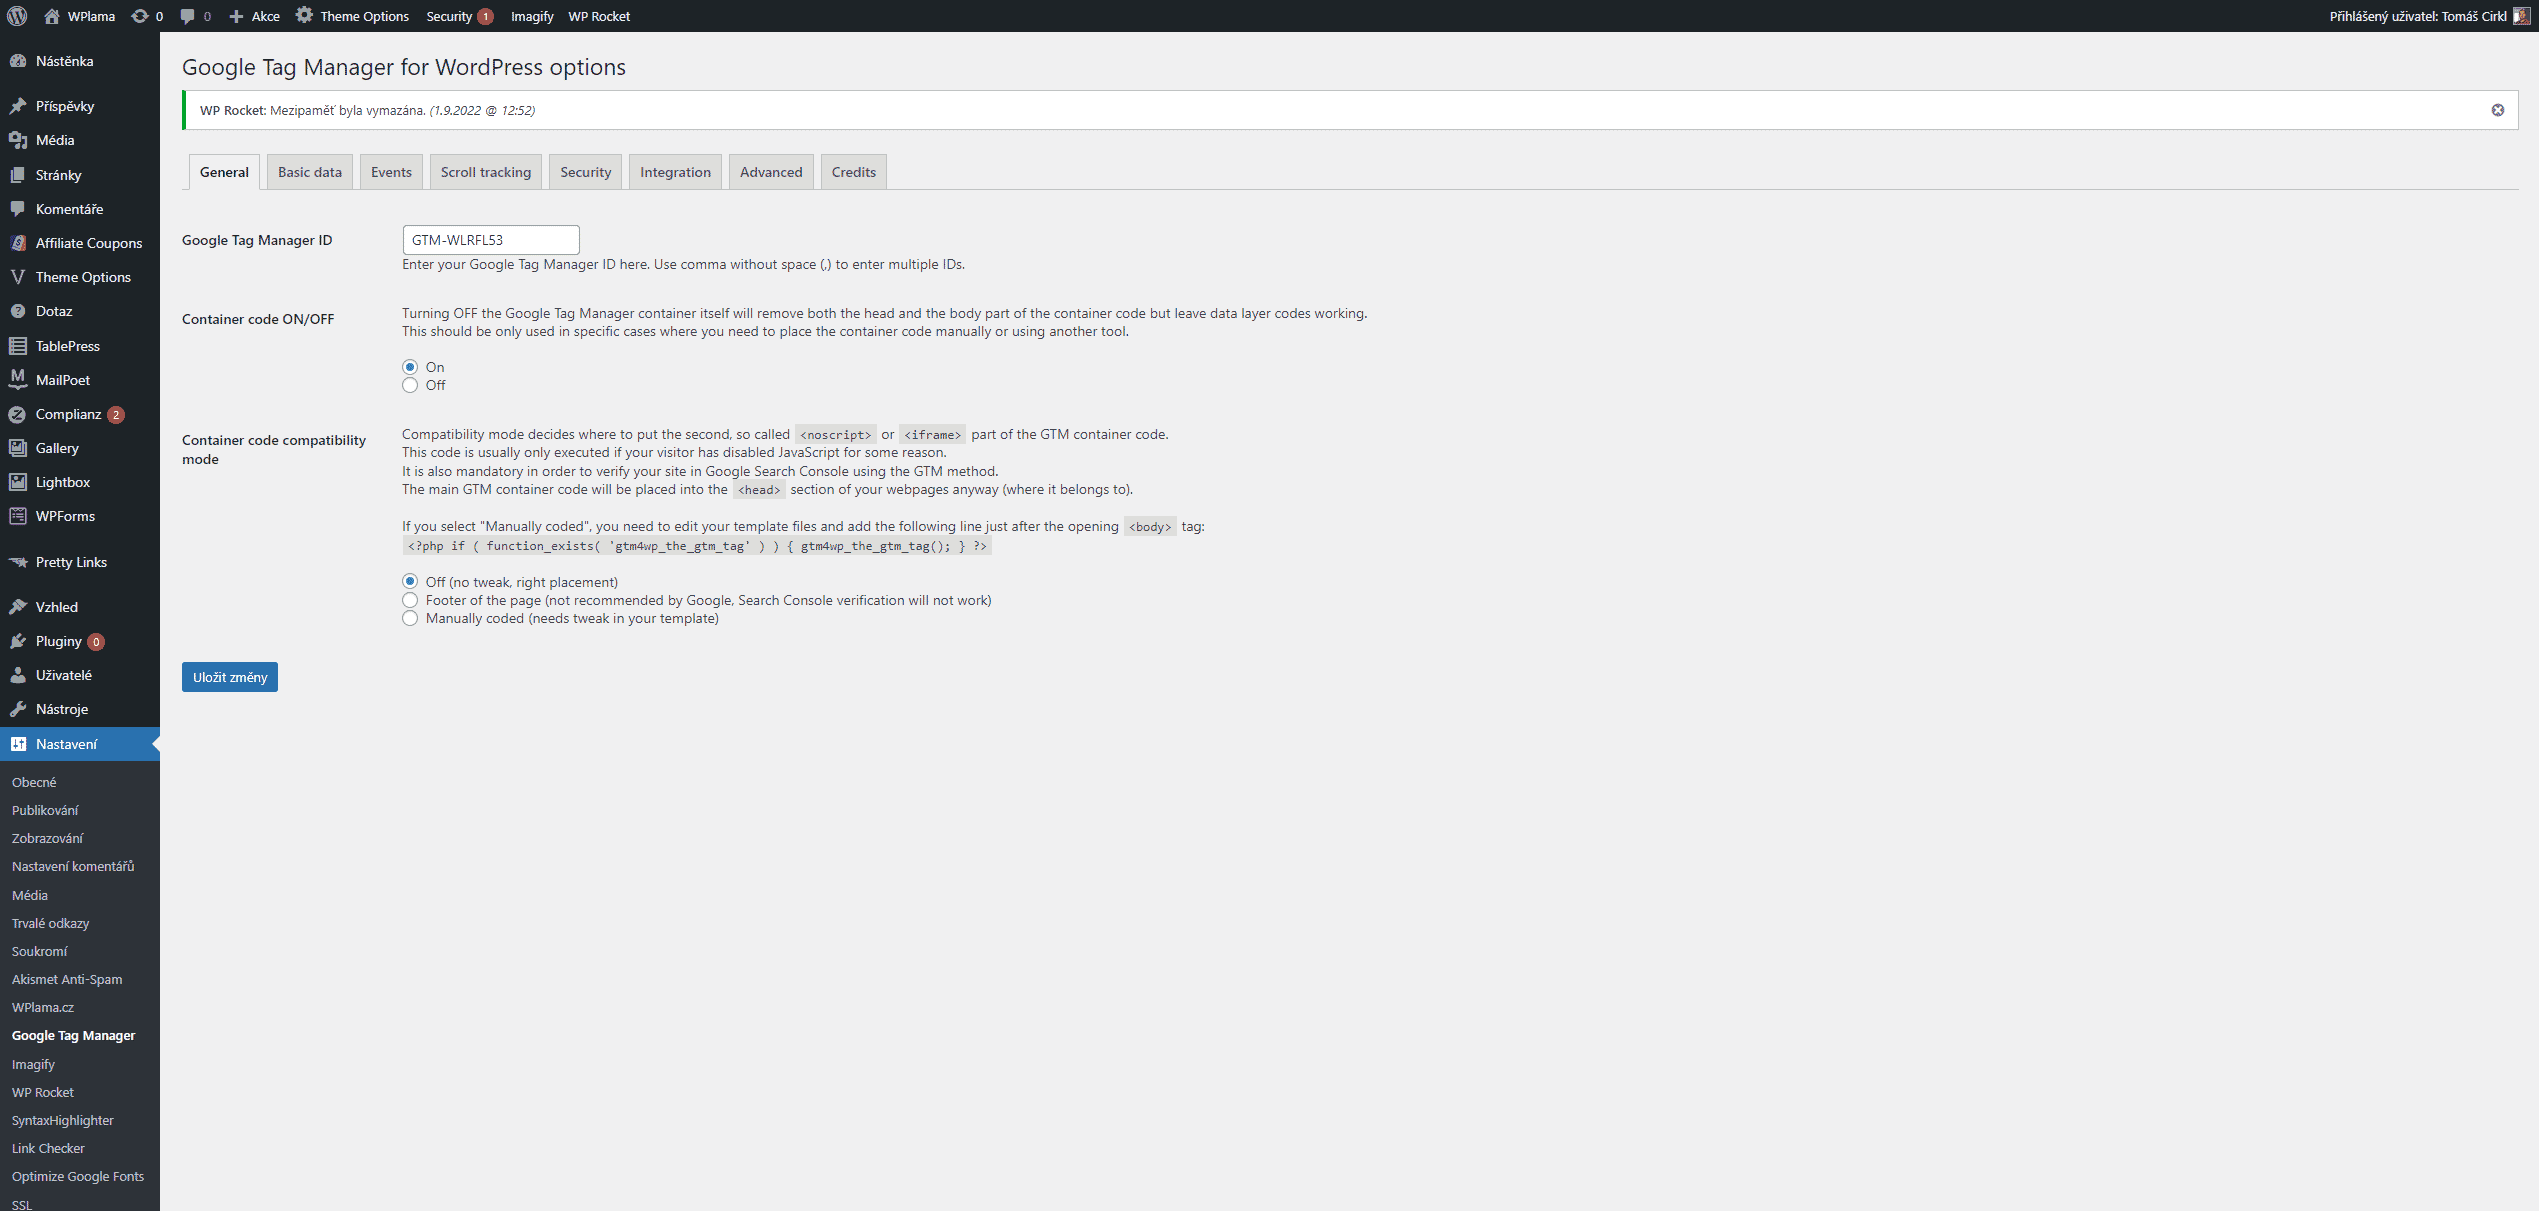Click the Příspěvky pin icon
The height and width of the screenshot is (1211, 2539).
[x=18, y=106]
